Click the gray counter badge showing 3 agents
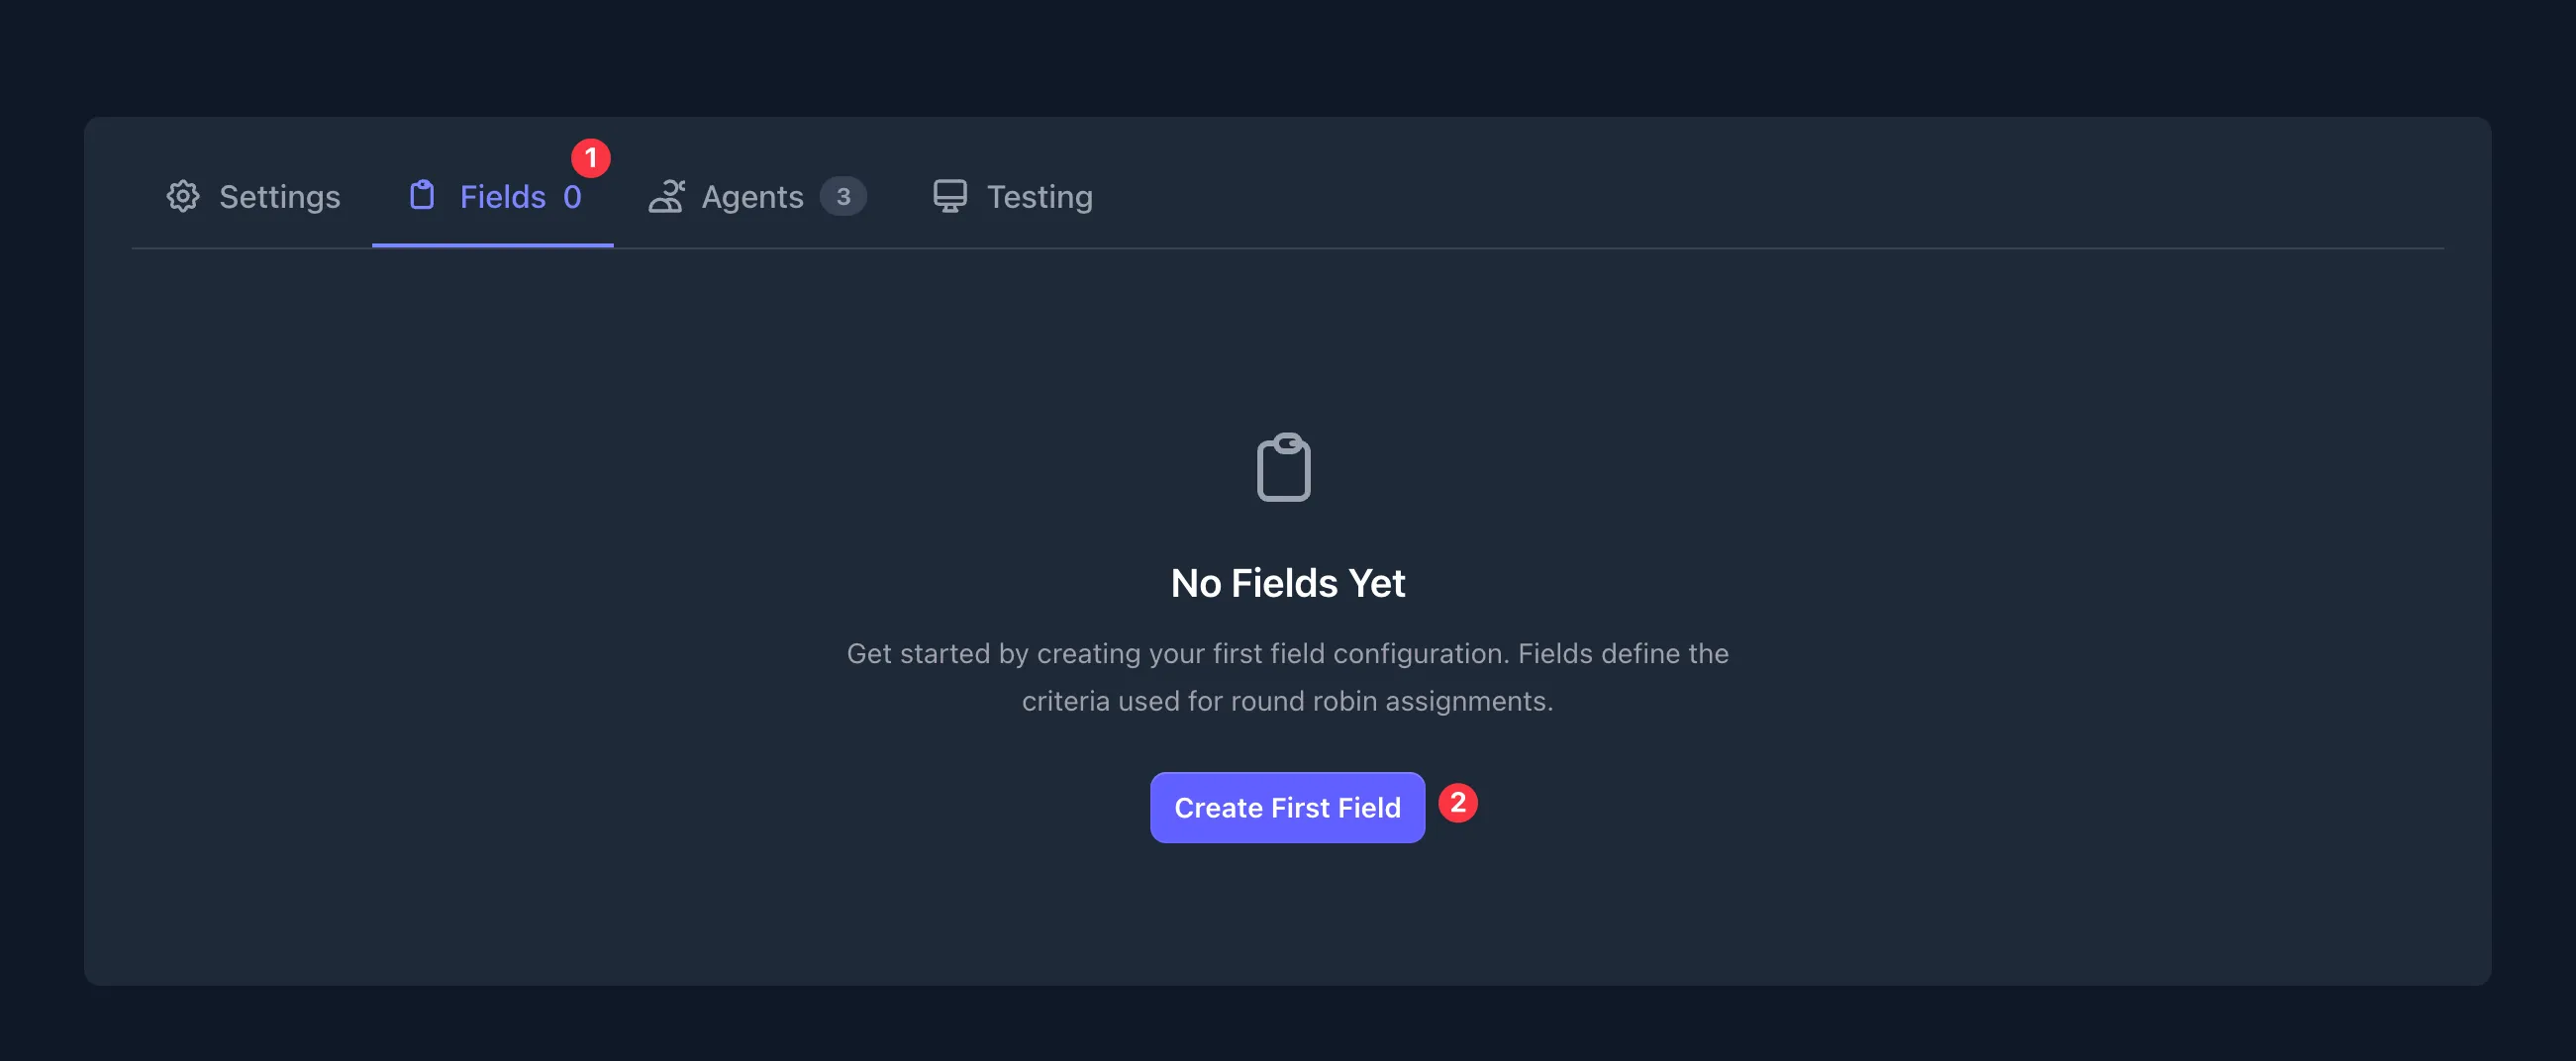This screenshot has width=2576, height=1061. point(844,196)
